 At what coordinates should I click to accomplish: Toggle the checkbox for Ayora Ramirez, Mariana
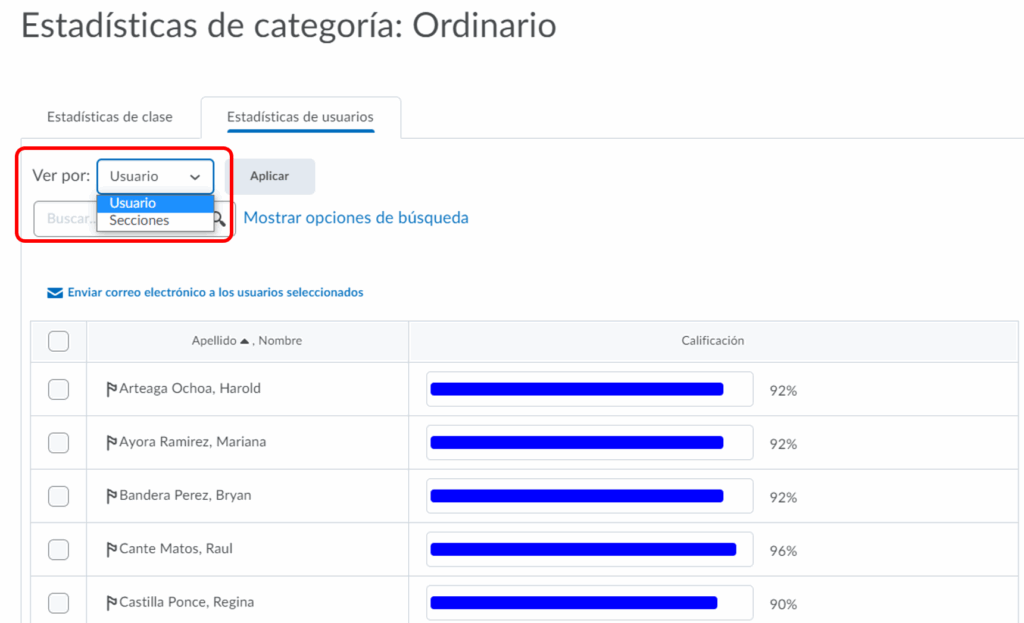tap(59, 442)
